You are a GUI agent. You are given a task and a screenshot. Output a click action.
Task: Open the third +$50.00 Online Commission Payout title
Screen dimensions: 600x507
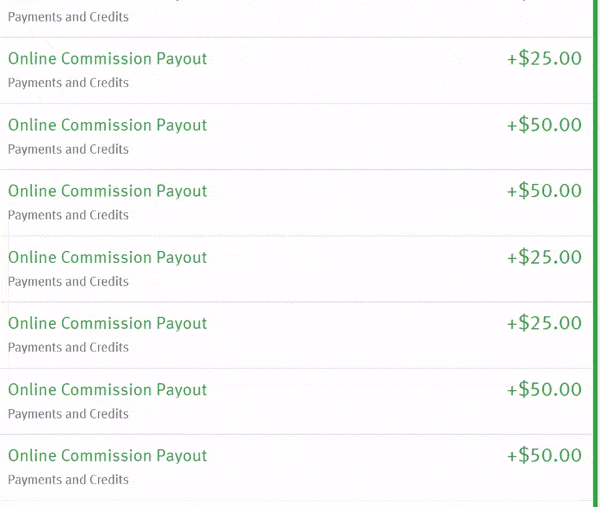point(108,390)
